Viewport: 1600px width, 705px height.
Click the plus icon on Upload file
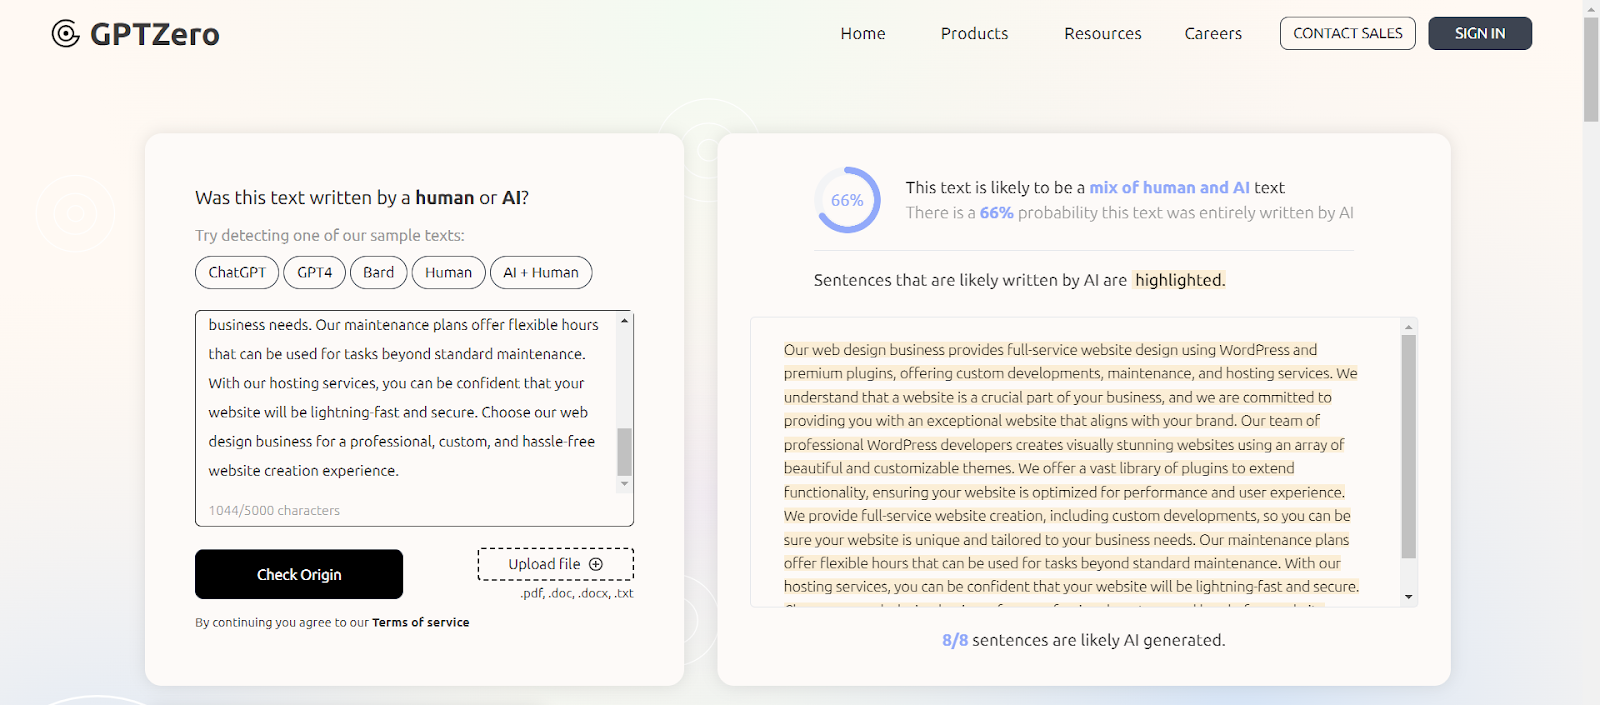point(596,564)
